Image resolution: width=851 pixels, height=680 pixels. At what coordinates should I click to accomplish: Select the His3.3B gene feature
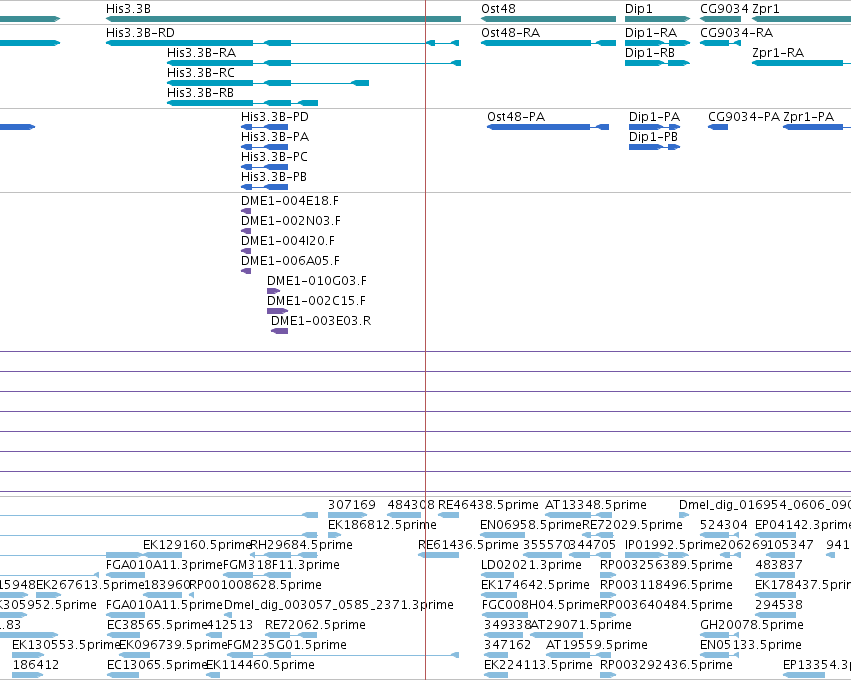(283, 19)
